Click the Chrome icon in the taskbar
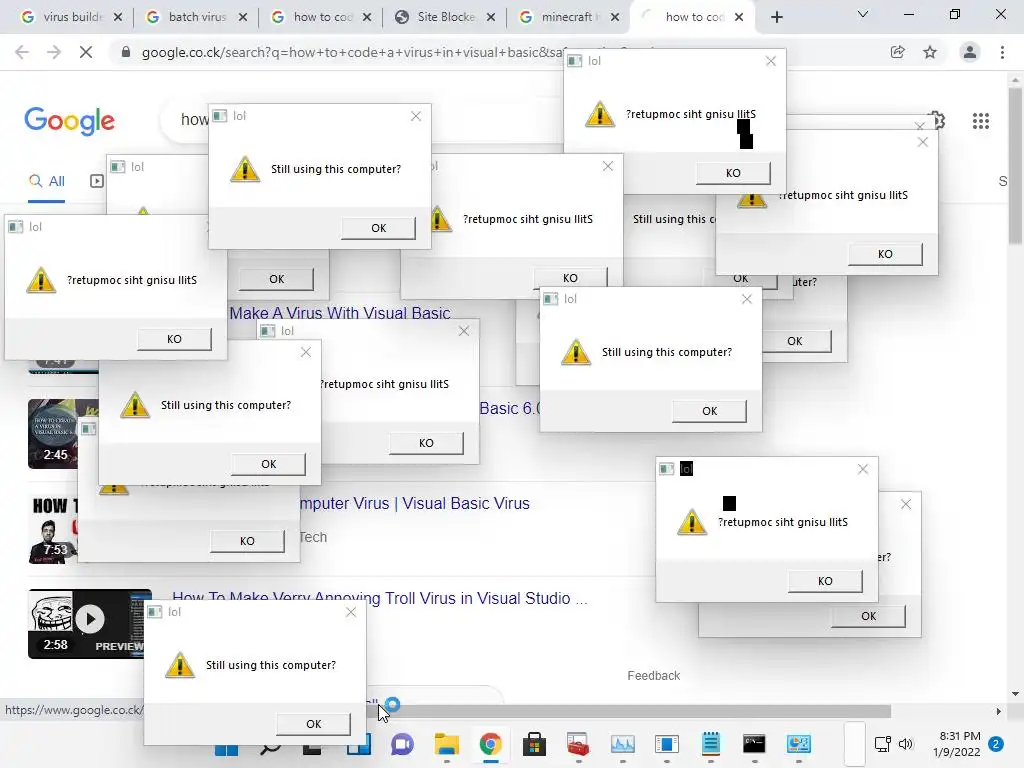The image size is (1024, 768). pos(490,744)
